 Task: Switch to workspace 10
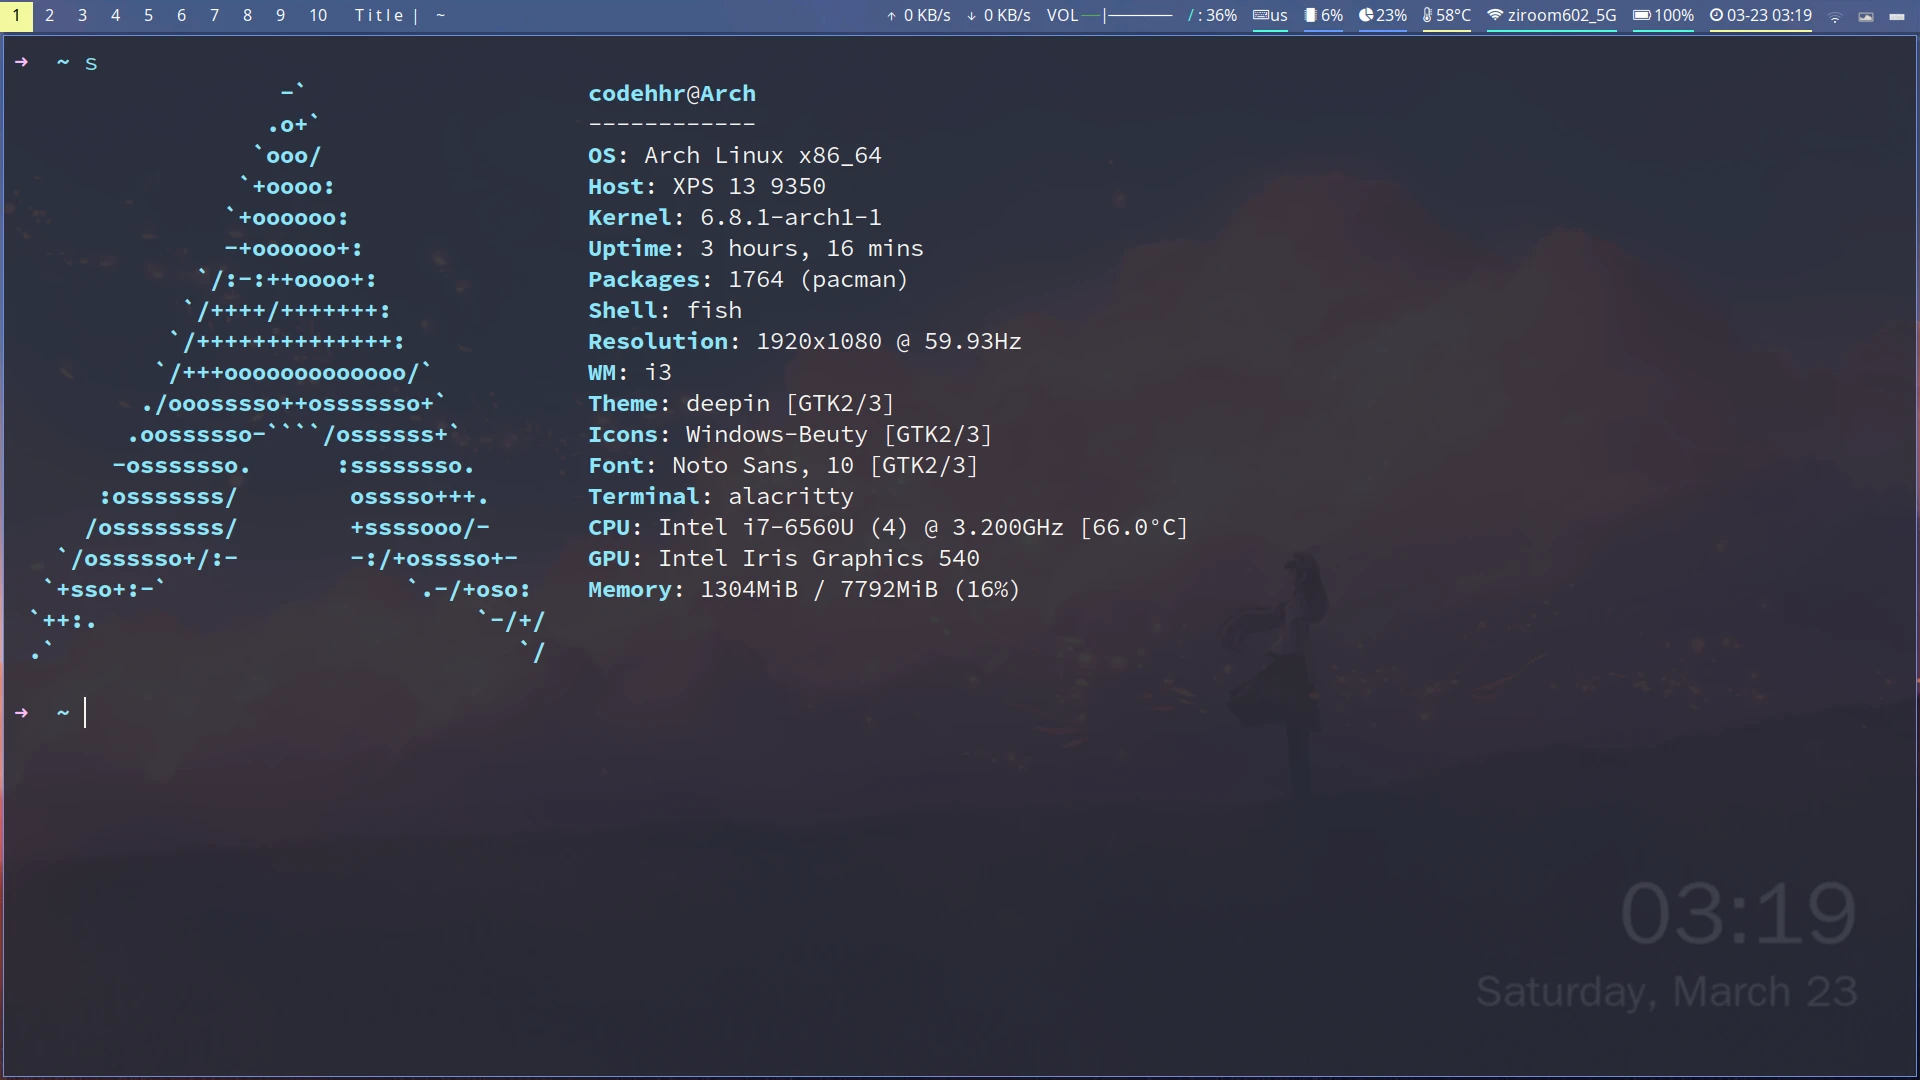318,15
